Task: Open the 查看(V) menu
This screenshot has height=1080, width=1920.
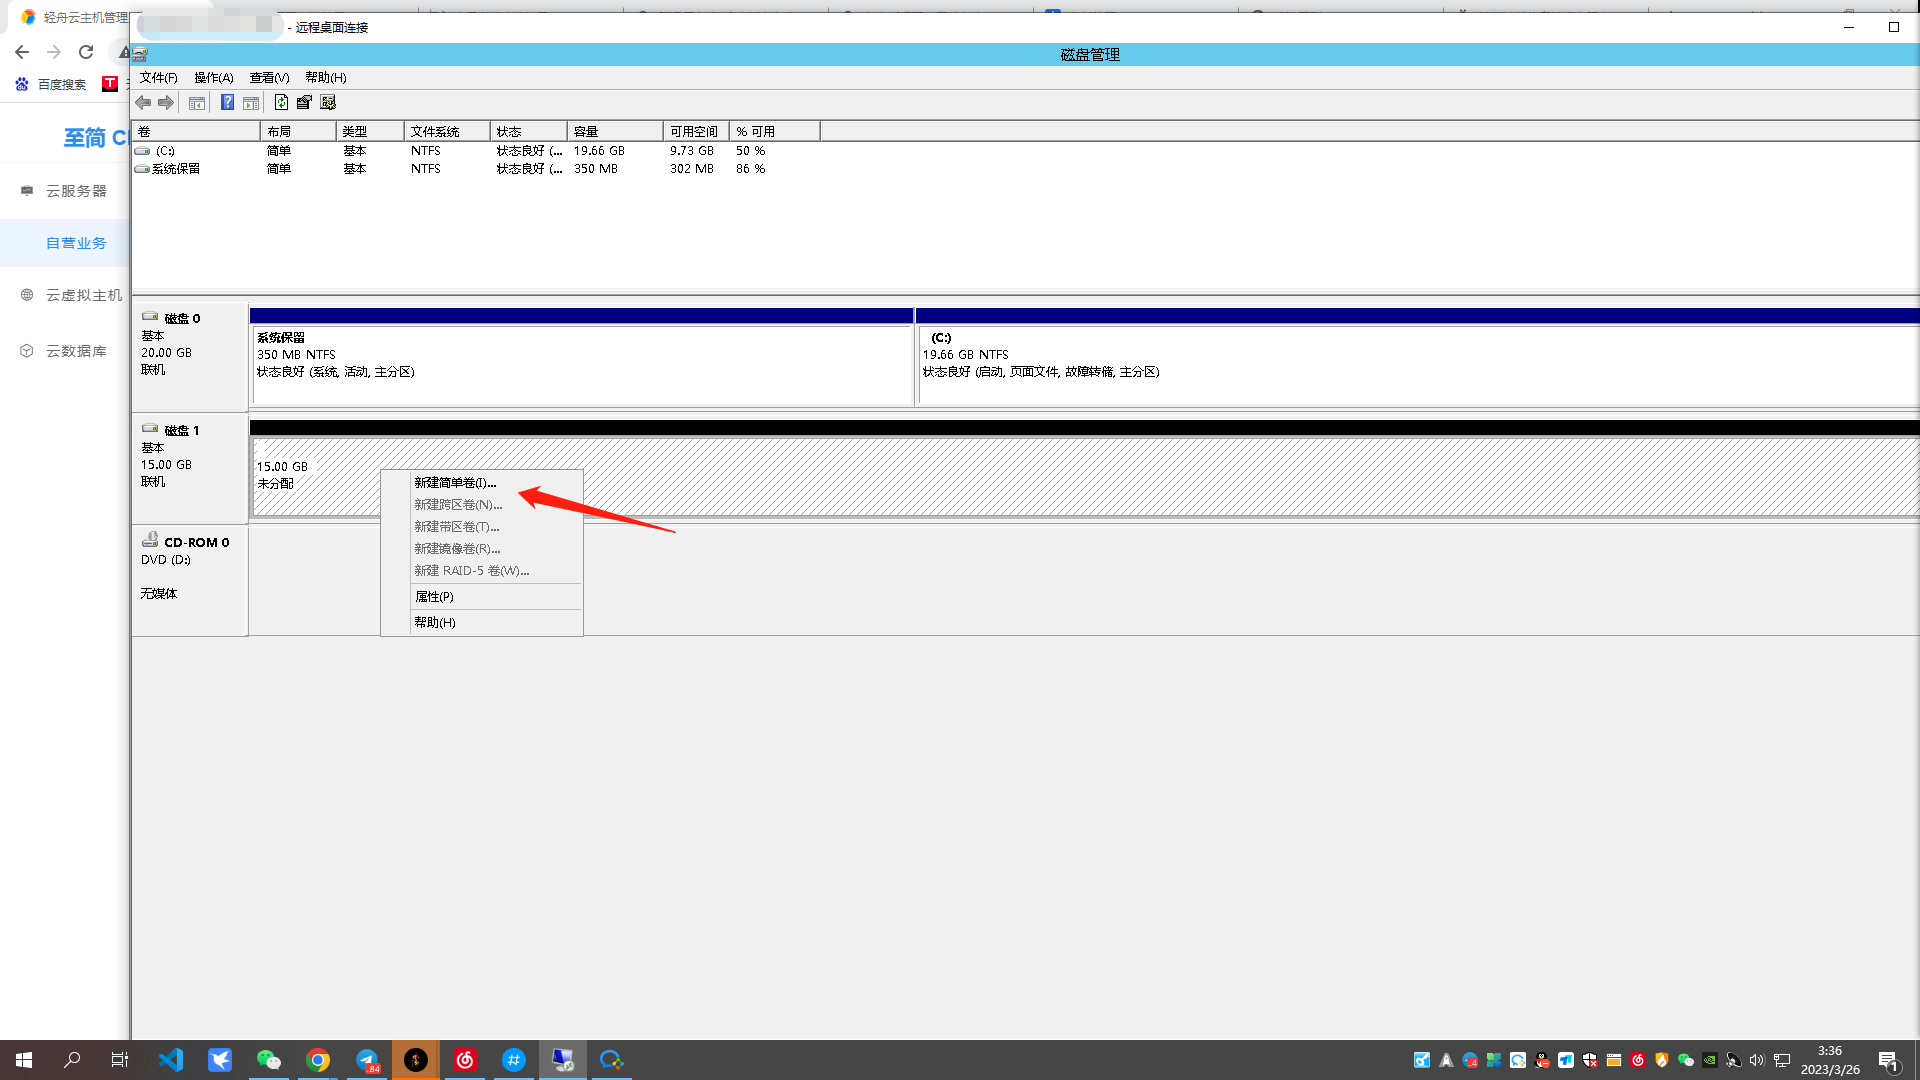Action: click(269, 78)
